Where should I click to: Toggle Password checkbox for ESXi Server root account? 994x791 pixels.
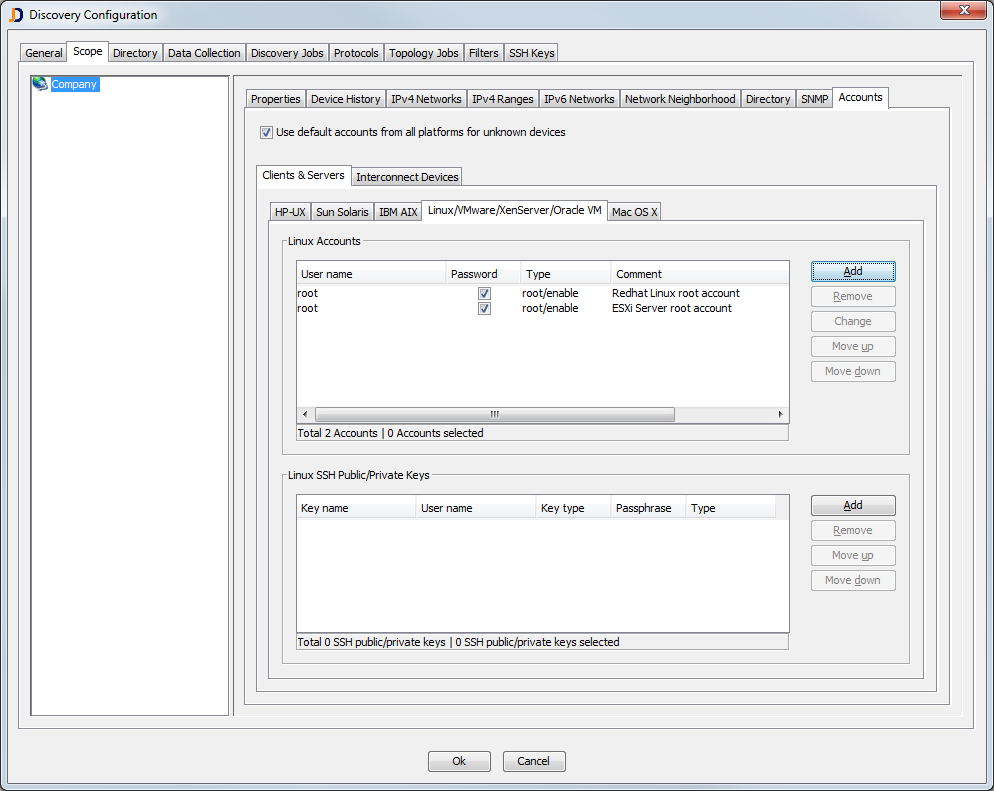click(x=484, y=308)
